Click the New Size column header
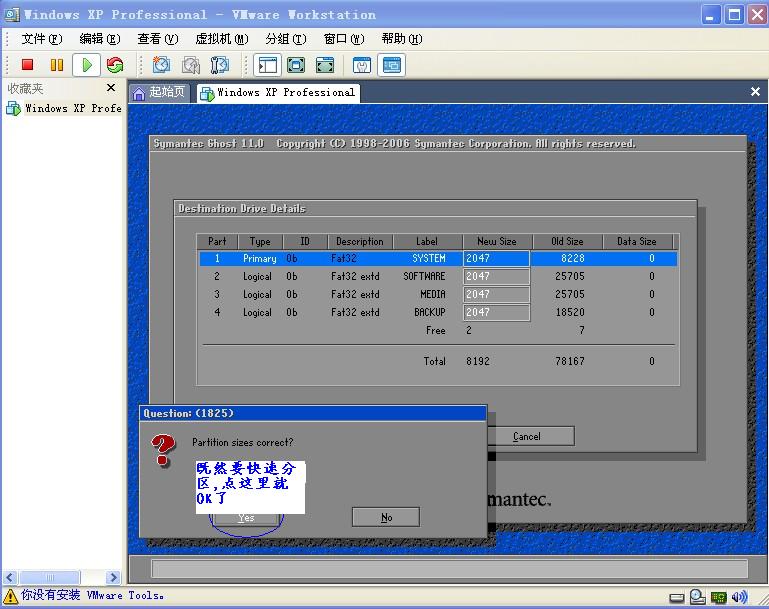Screen dimensions: 769x609 pos(497,241)
